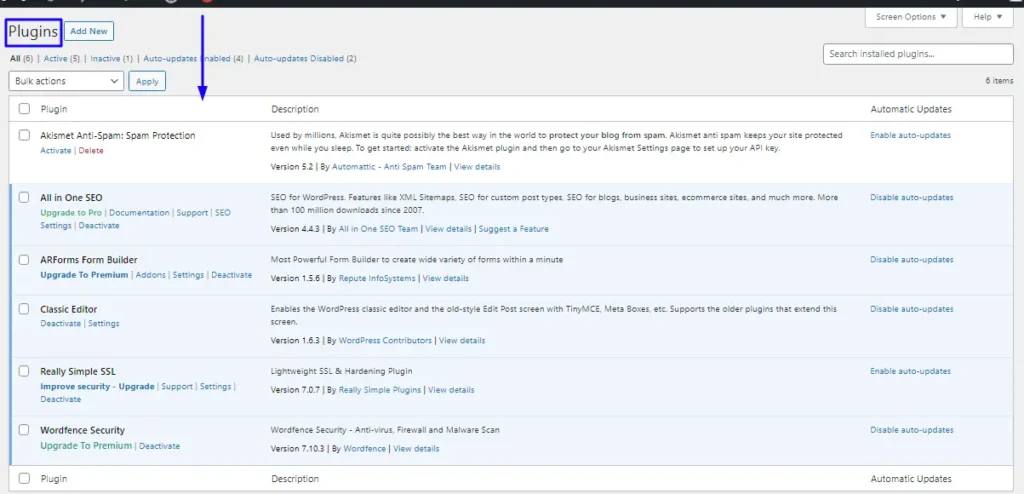The image size is (1024, 494).
Task: Click the Suggest a Feature link
Action: tap(514, 229)
